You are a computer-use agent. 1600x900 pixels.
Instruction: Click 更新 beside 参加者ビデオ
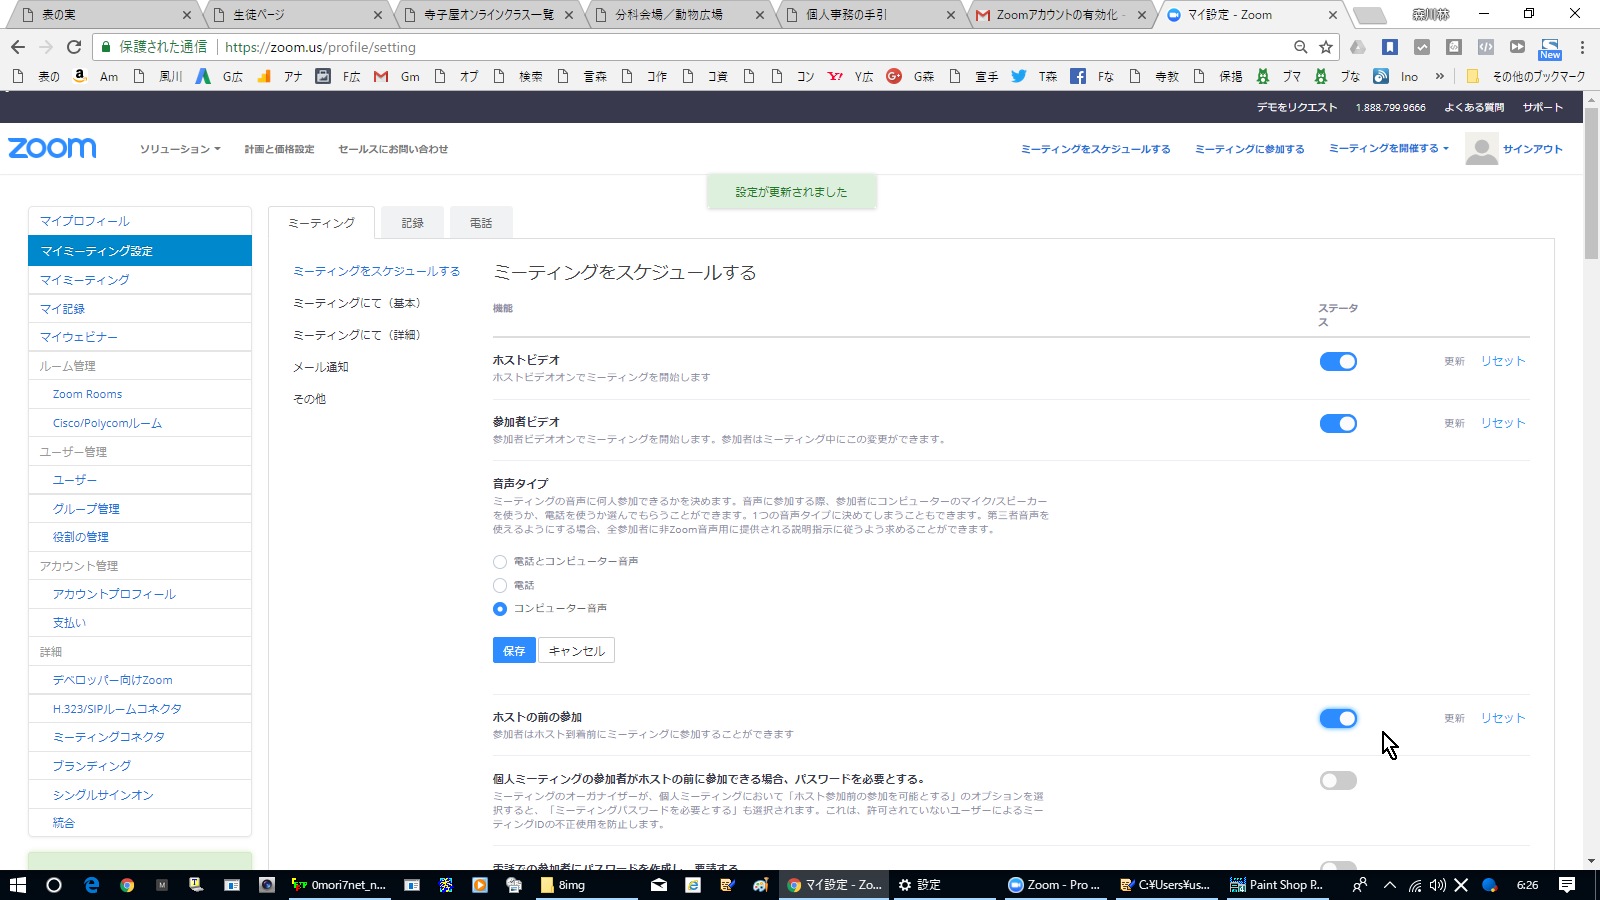click(x=1454, y=423)
